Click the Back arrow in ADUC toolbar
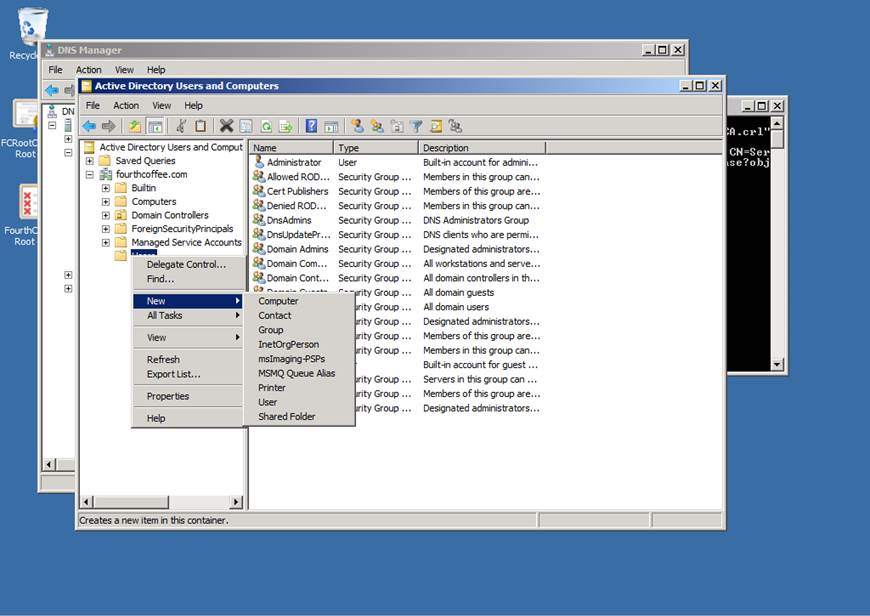The width and height of the screenshot is (870, 616). click(x=89, y=126)
